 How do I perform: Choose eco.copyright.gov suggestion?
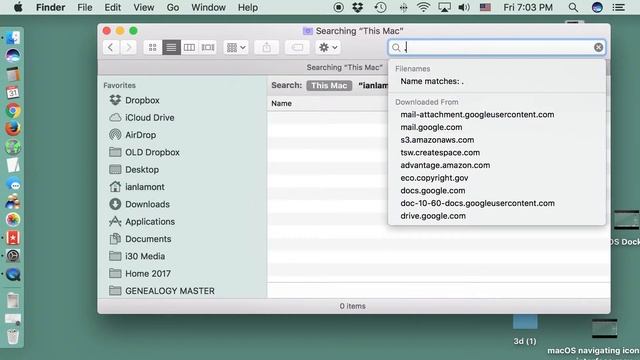tap(497, 178)
